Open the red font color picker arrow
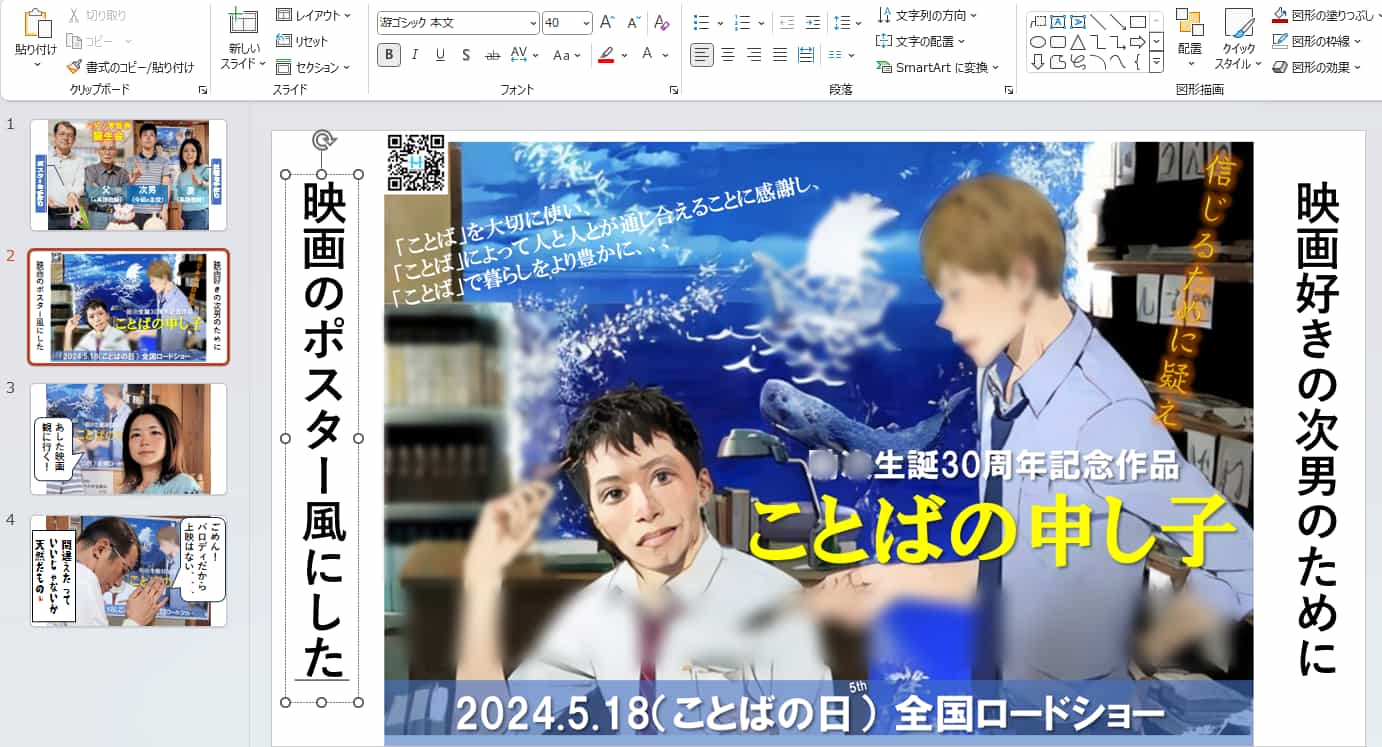 (624, 55)
